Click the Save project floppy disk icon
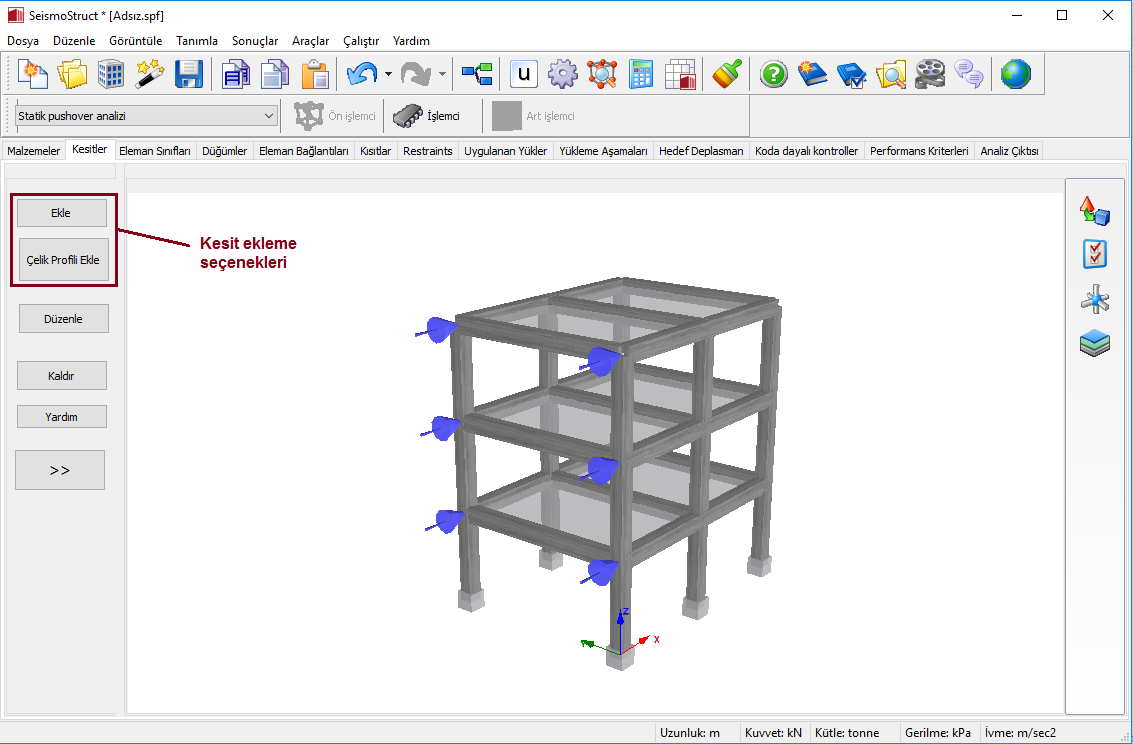Image resolution: width=1133 pixels, height=744 pixels. pyautogui.click(x=189, y=74)
